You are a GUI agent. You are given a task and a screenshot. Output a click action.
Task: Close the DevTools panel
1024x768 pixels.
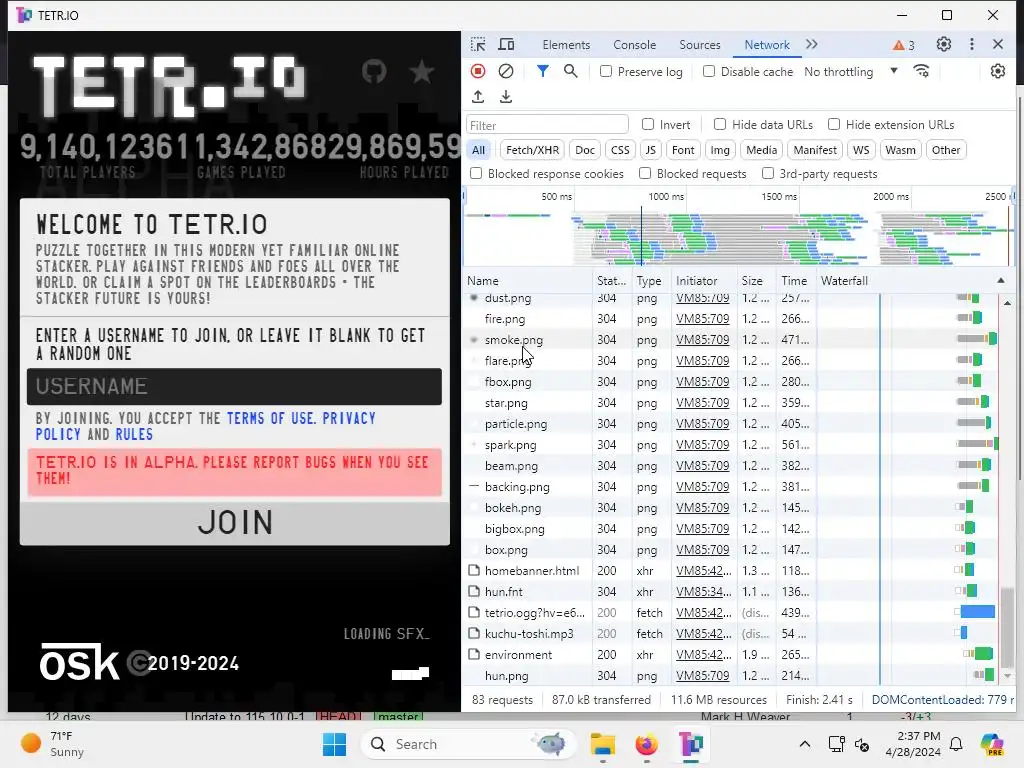click(x=997, y=44)
